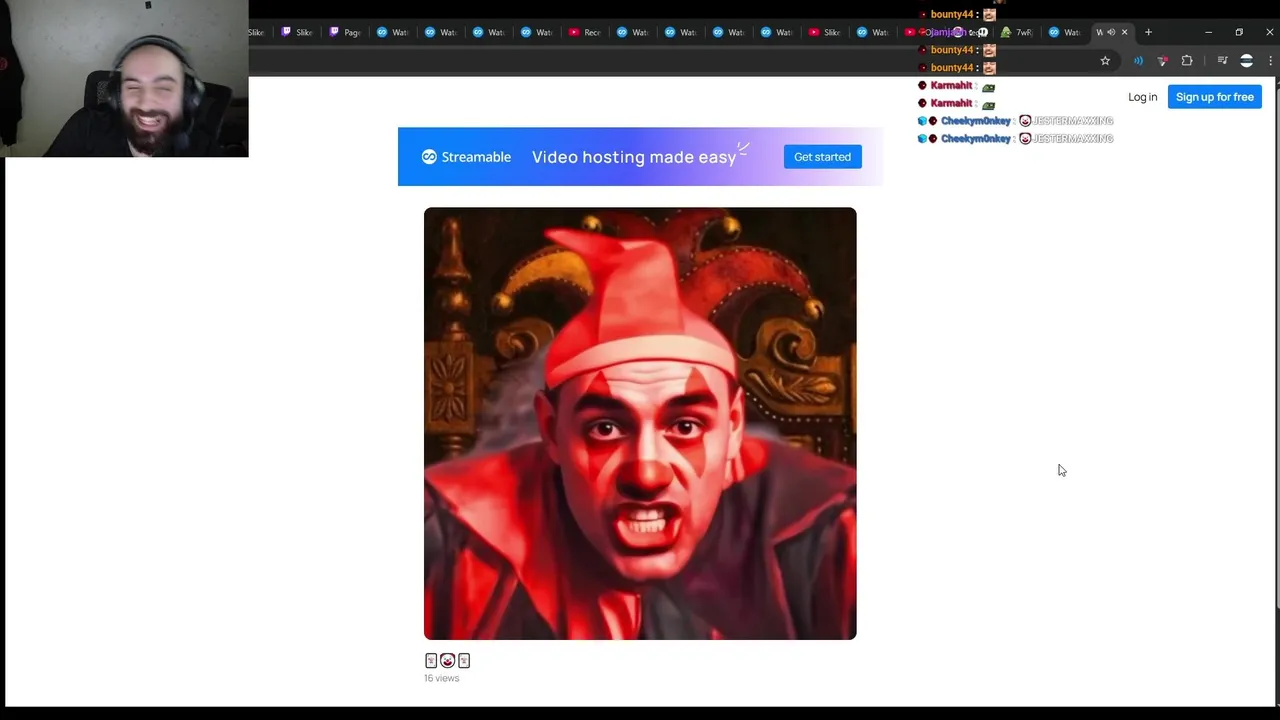1280x720 pixels.
Task: Click the "Get started" button
Action: [822, 157]
